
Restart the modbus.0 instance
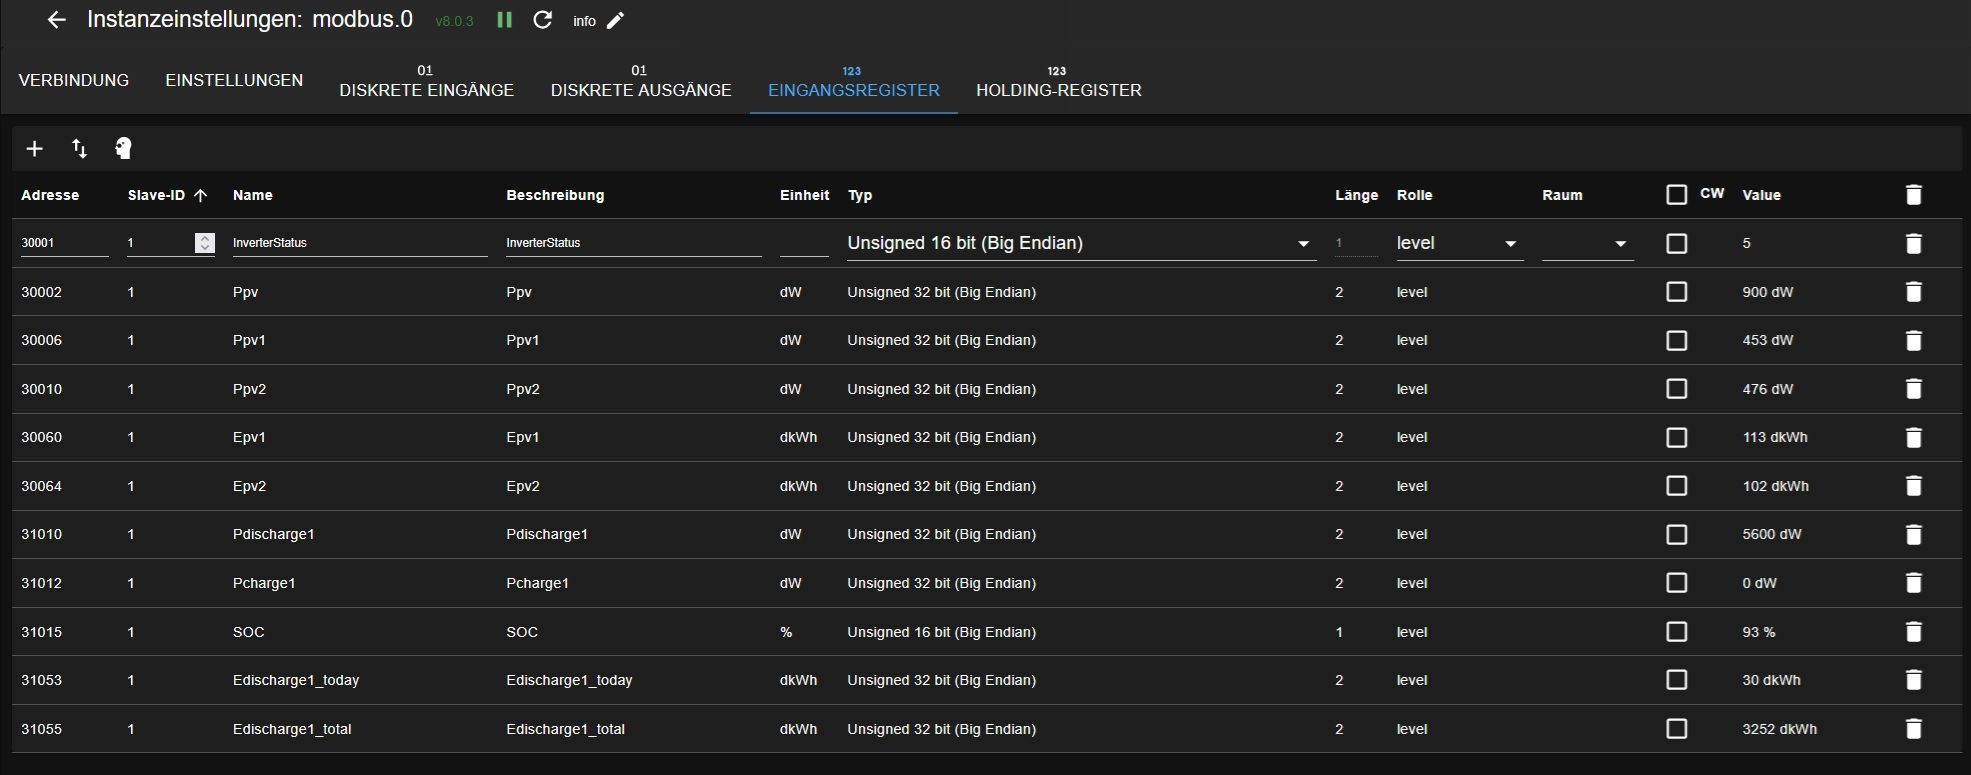(x=542, y=20)
